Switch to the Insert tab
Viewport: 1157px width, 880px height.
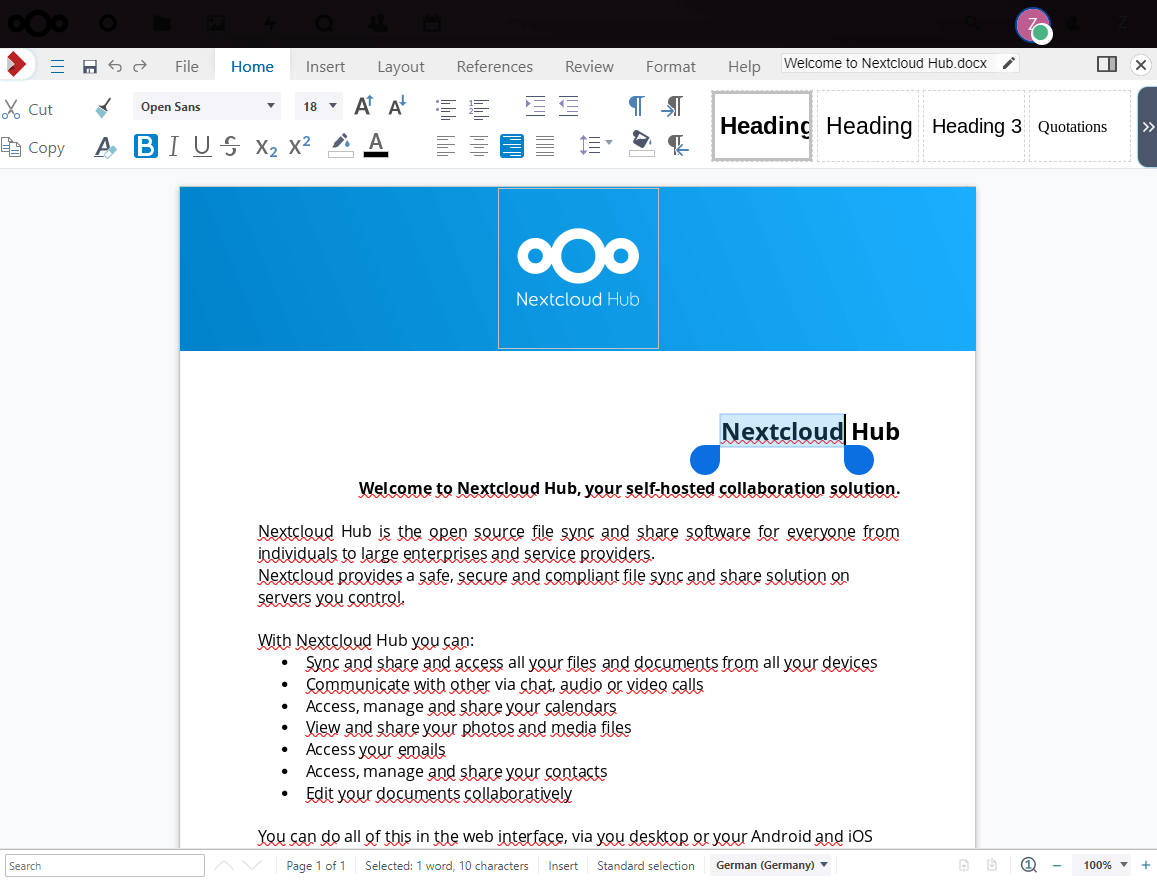[325, 66]
